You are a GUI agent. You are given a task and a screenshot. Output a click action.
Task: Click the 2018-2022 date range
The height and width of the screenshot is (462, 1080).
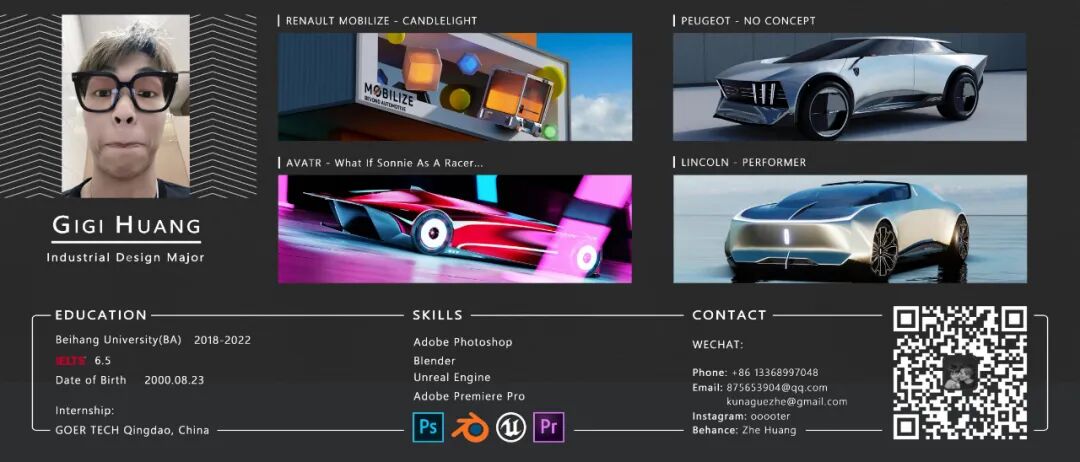(x=222, y=340)
